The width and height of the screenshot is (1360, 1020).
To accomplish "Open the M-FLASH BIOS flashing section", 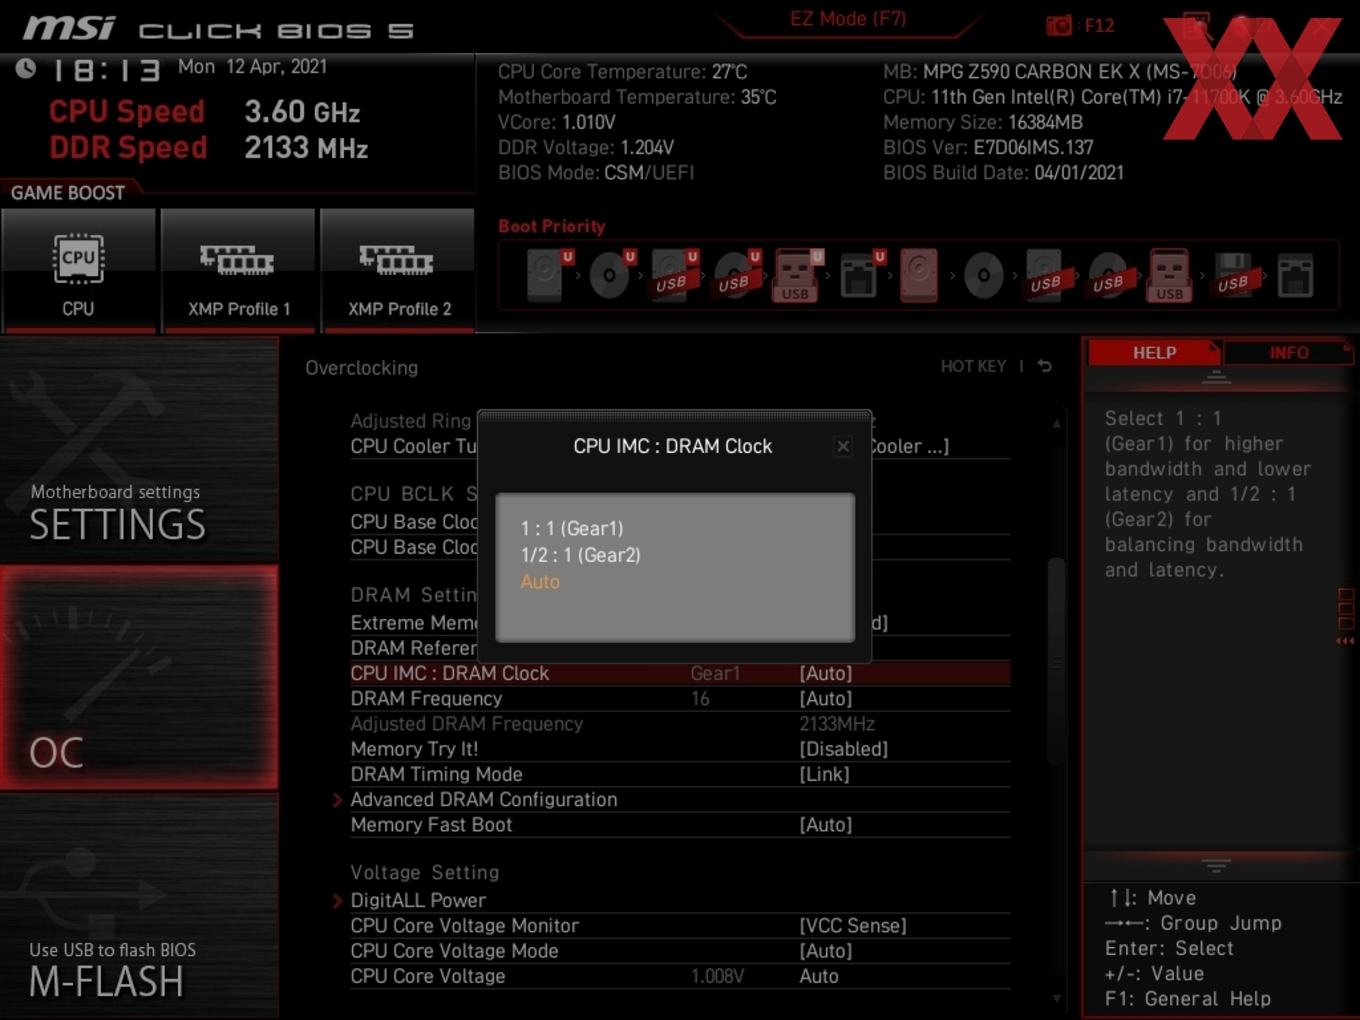I will 139,906.
